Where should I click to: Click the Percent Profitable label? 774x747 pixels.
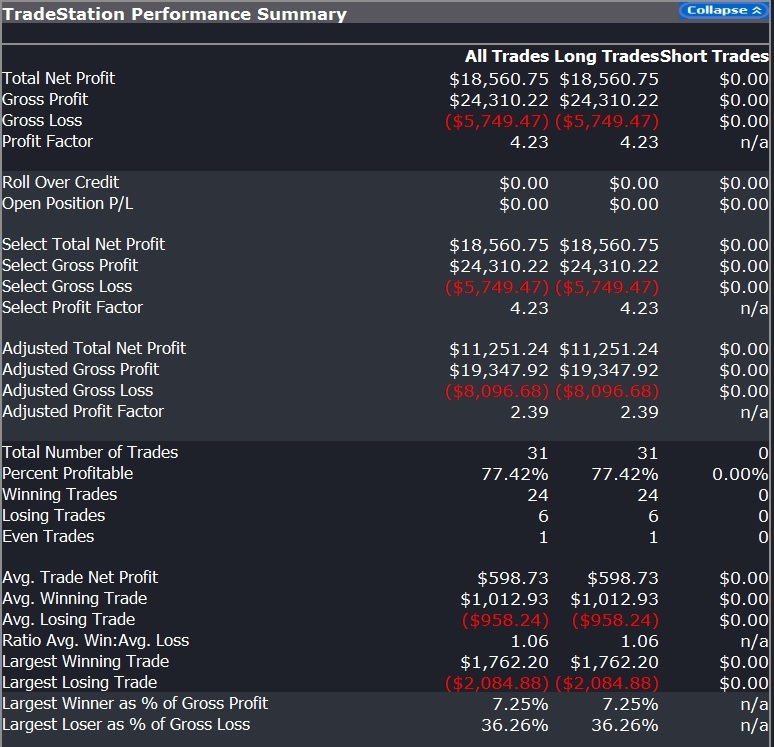click(68, 473)
